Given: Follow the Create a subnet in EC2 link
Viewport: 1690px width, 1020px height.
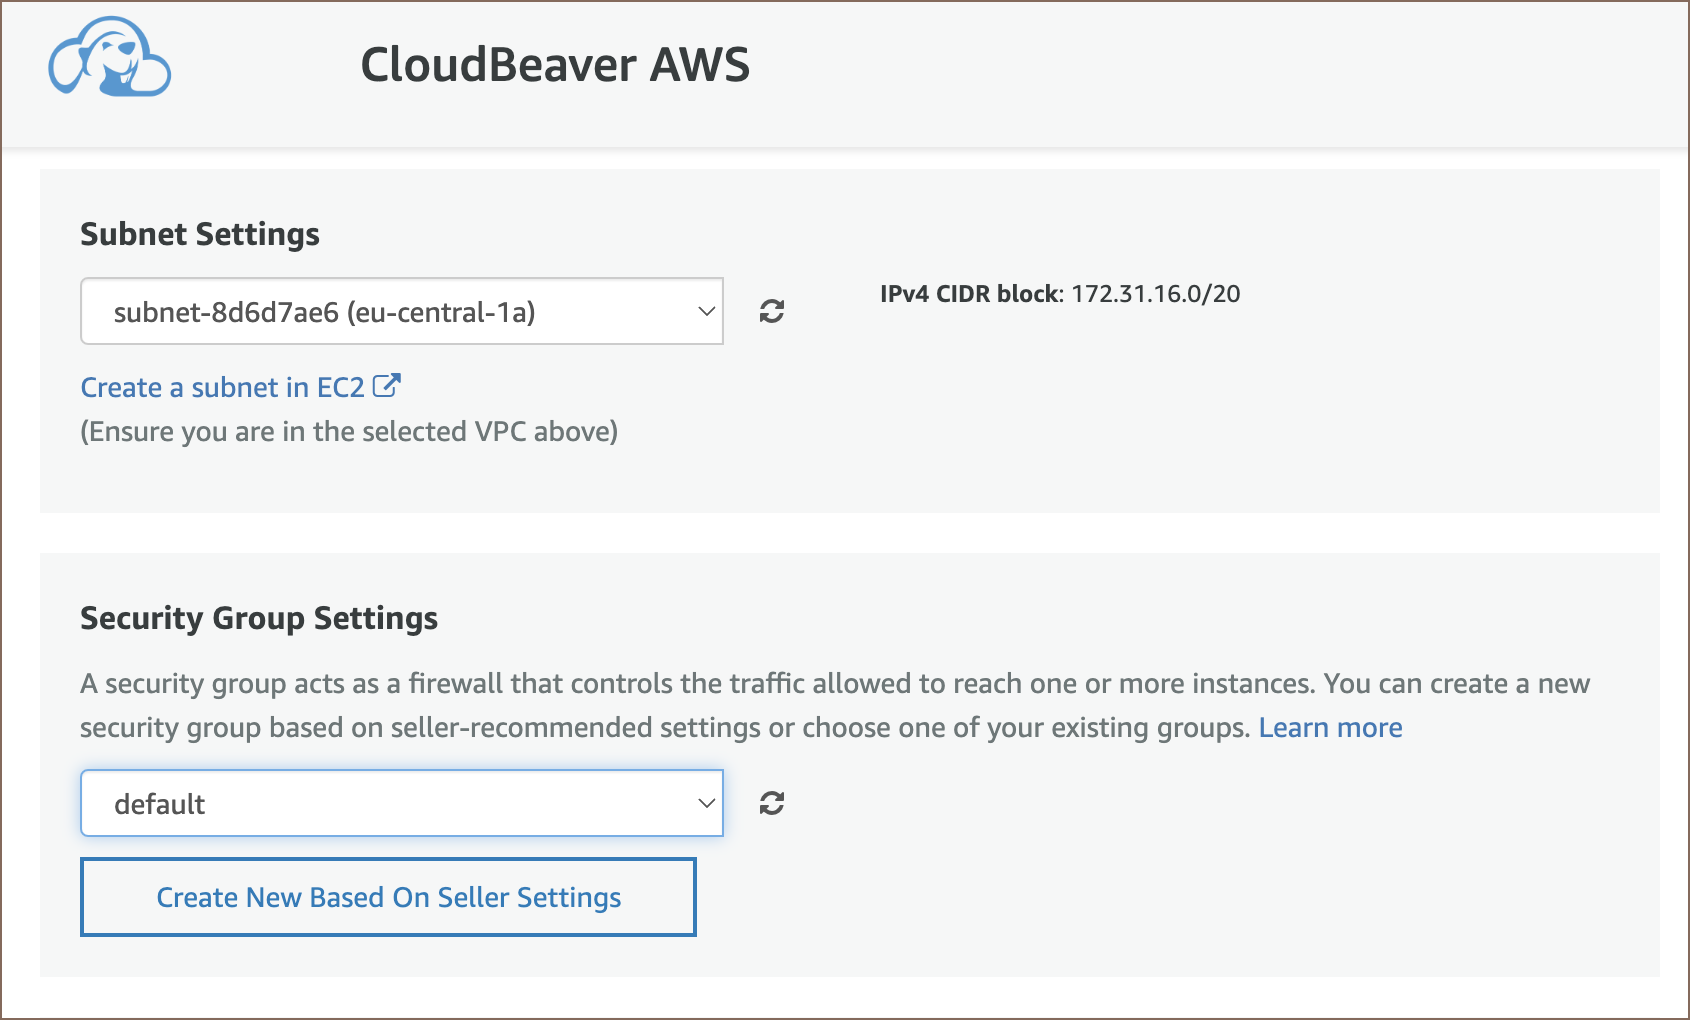Looking at the screenshot, I should coord(222,387).
